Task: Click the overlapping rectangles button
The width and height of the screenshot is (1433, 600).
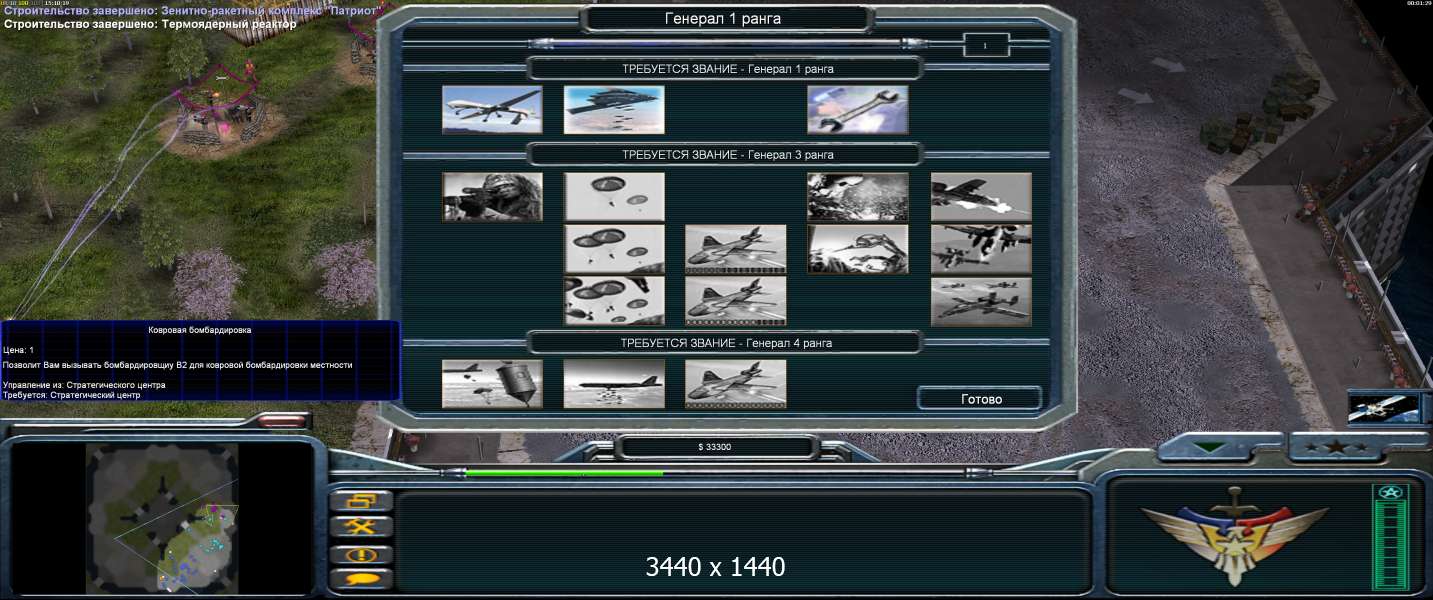Action: tap(360, 501)
